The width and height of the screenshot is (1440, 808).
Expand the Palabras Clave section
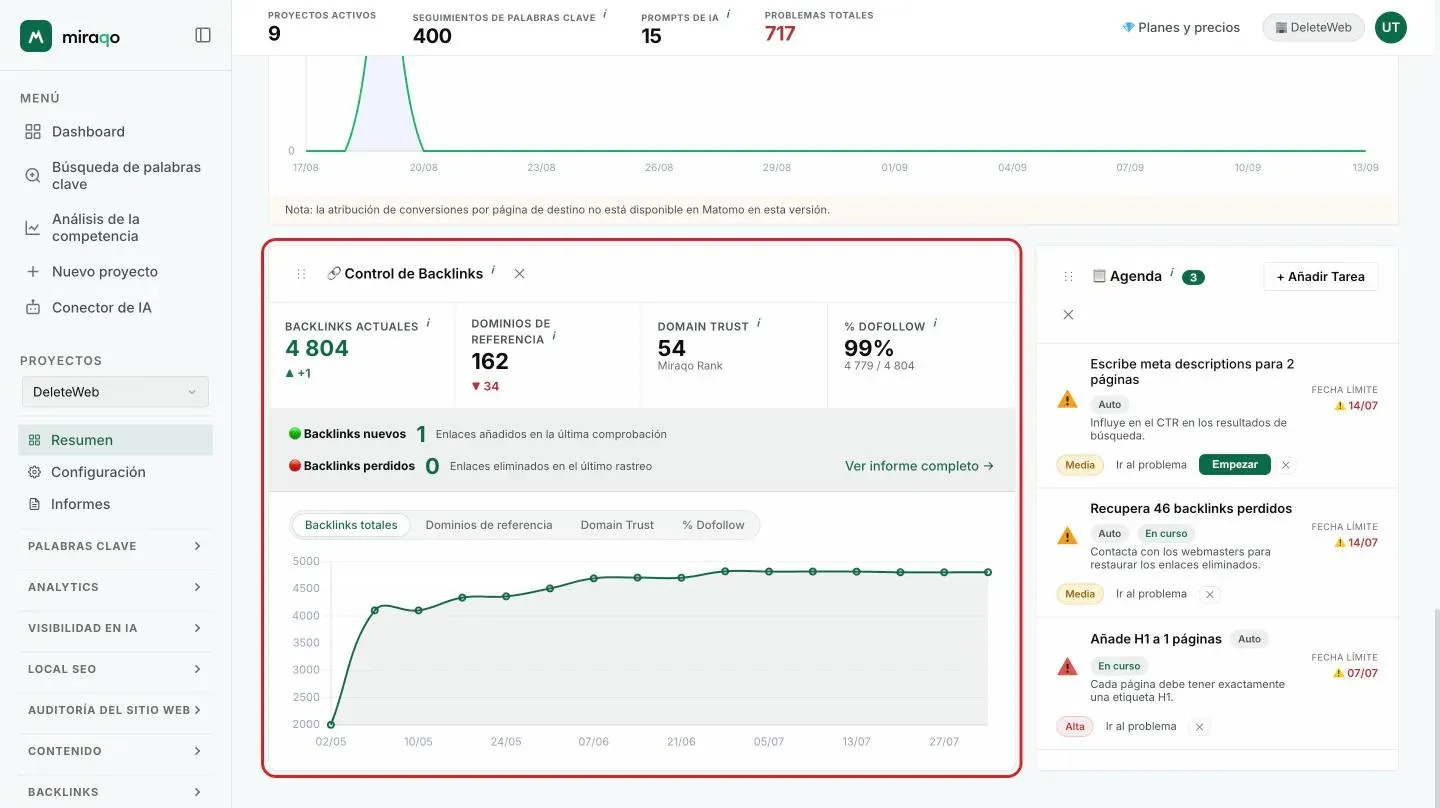tap(115, 546)
